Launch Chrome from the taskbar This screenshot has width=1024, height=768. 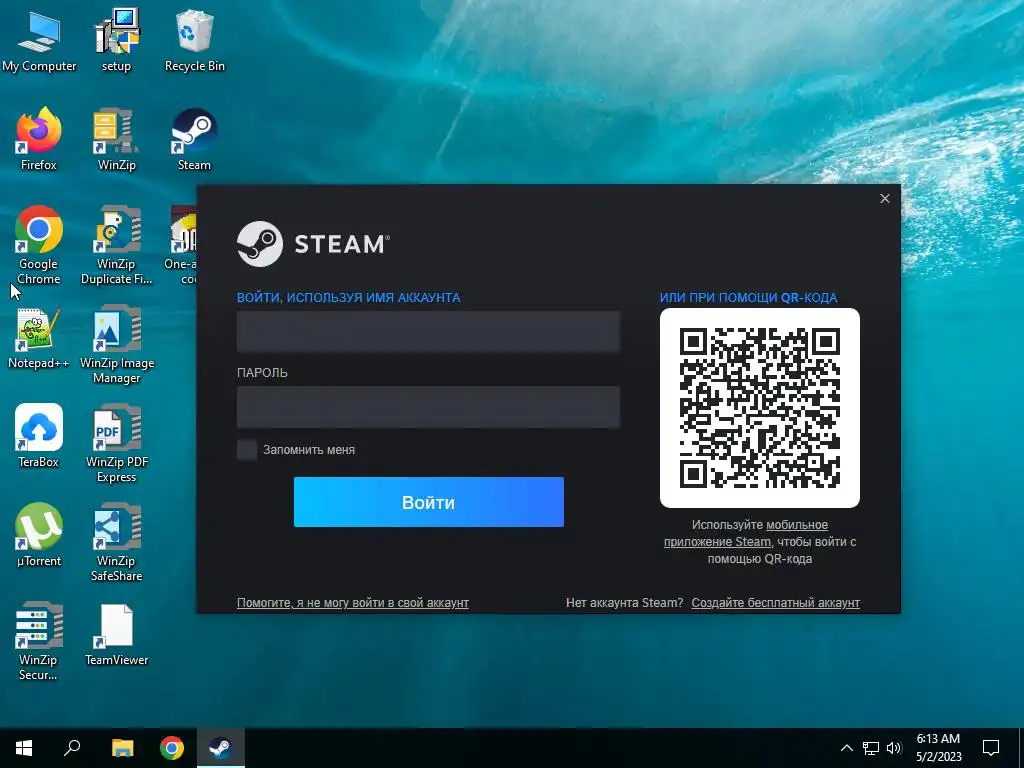click(x=172, y=748)
